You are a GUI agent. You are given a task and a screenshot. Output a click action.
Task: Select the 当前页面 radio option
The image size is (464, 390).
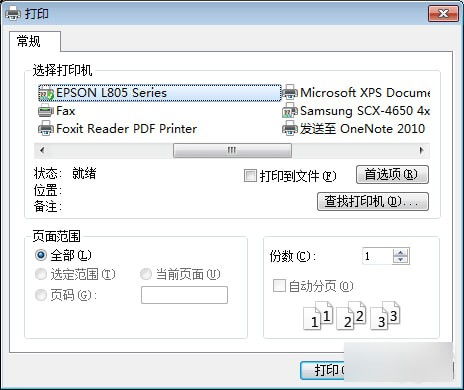point(146,274)
